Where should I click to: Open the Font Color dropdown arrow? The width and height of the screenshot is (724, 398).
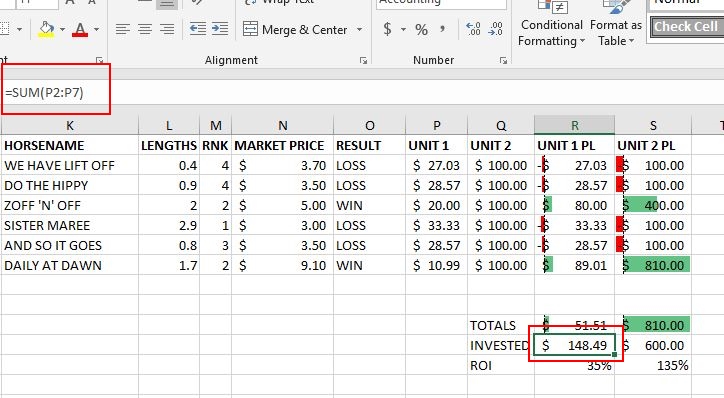click(x=97, y=30)
